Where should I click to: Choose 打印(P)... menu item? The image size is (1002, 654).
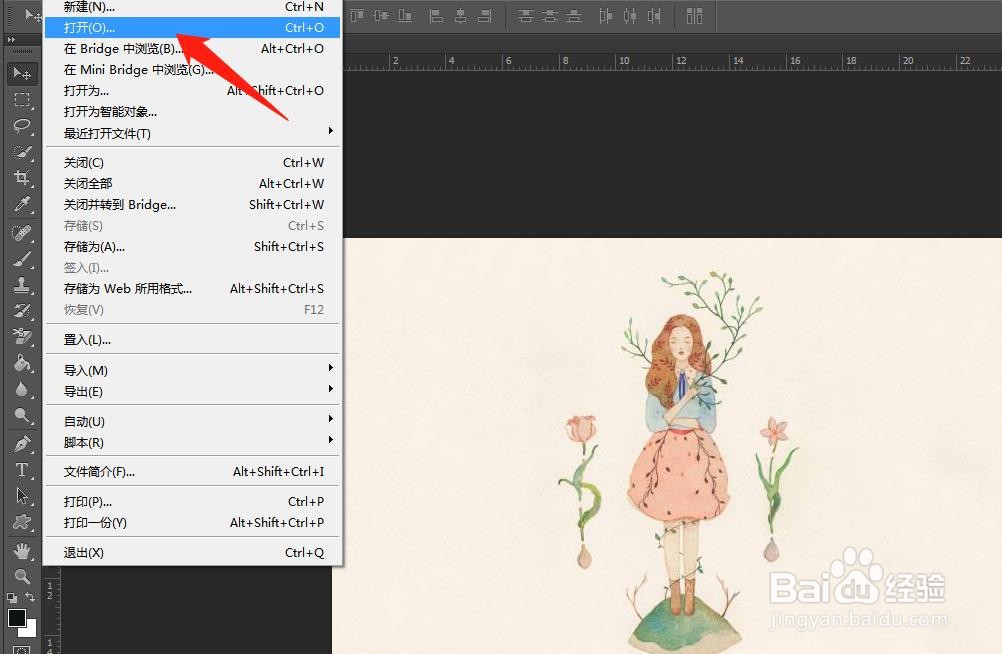192,502
